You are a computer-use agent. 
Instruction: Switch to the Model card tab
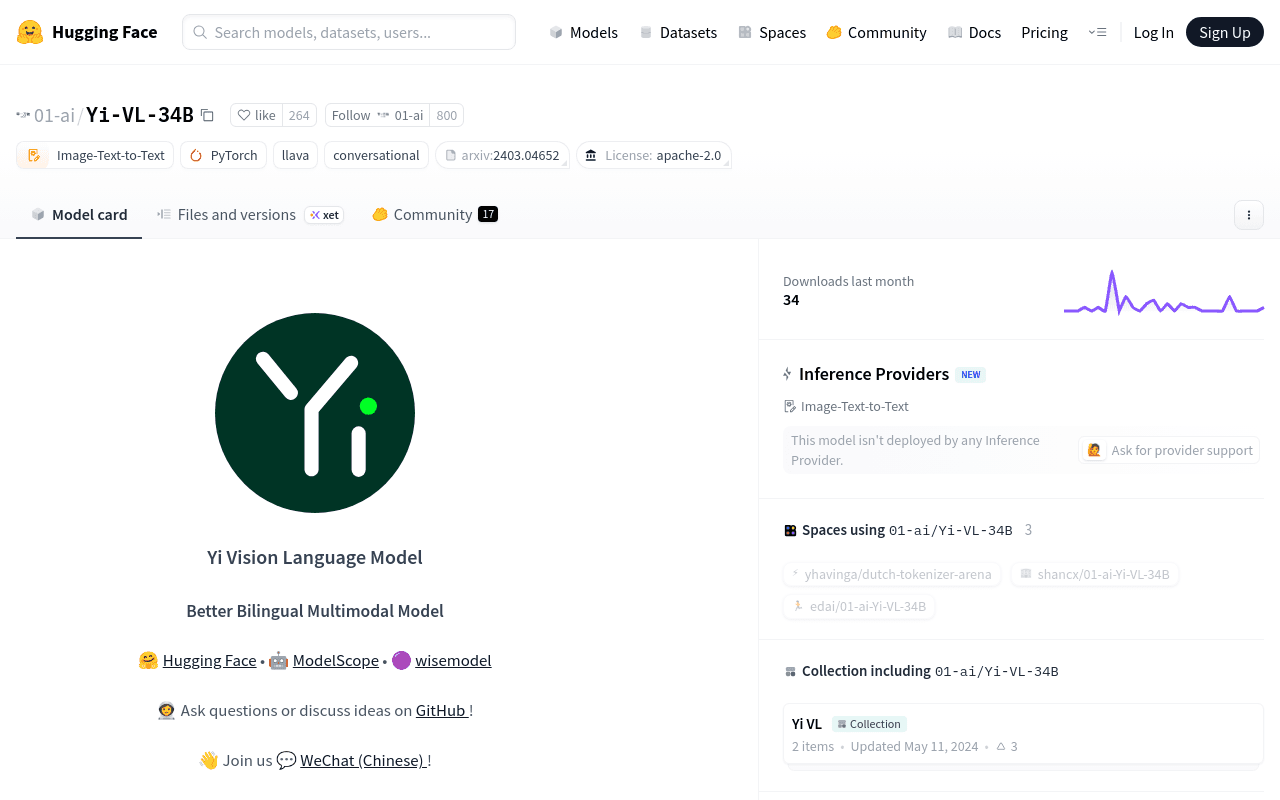[79, 214]
